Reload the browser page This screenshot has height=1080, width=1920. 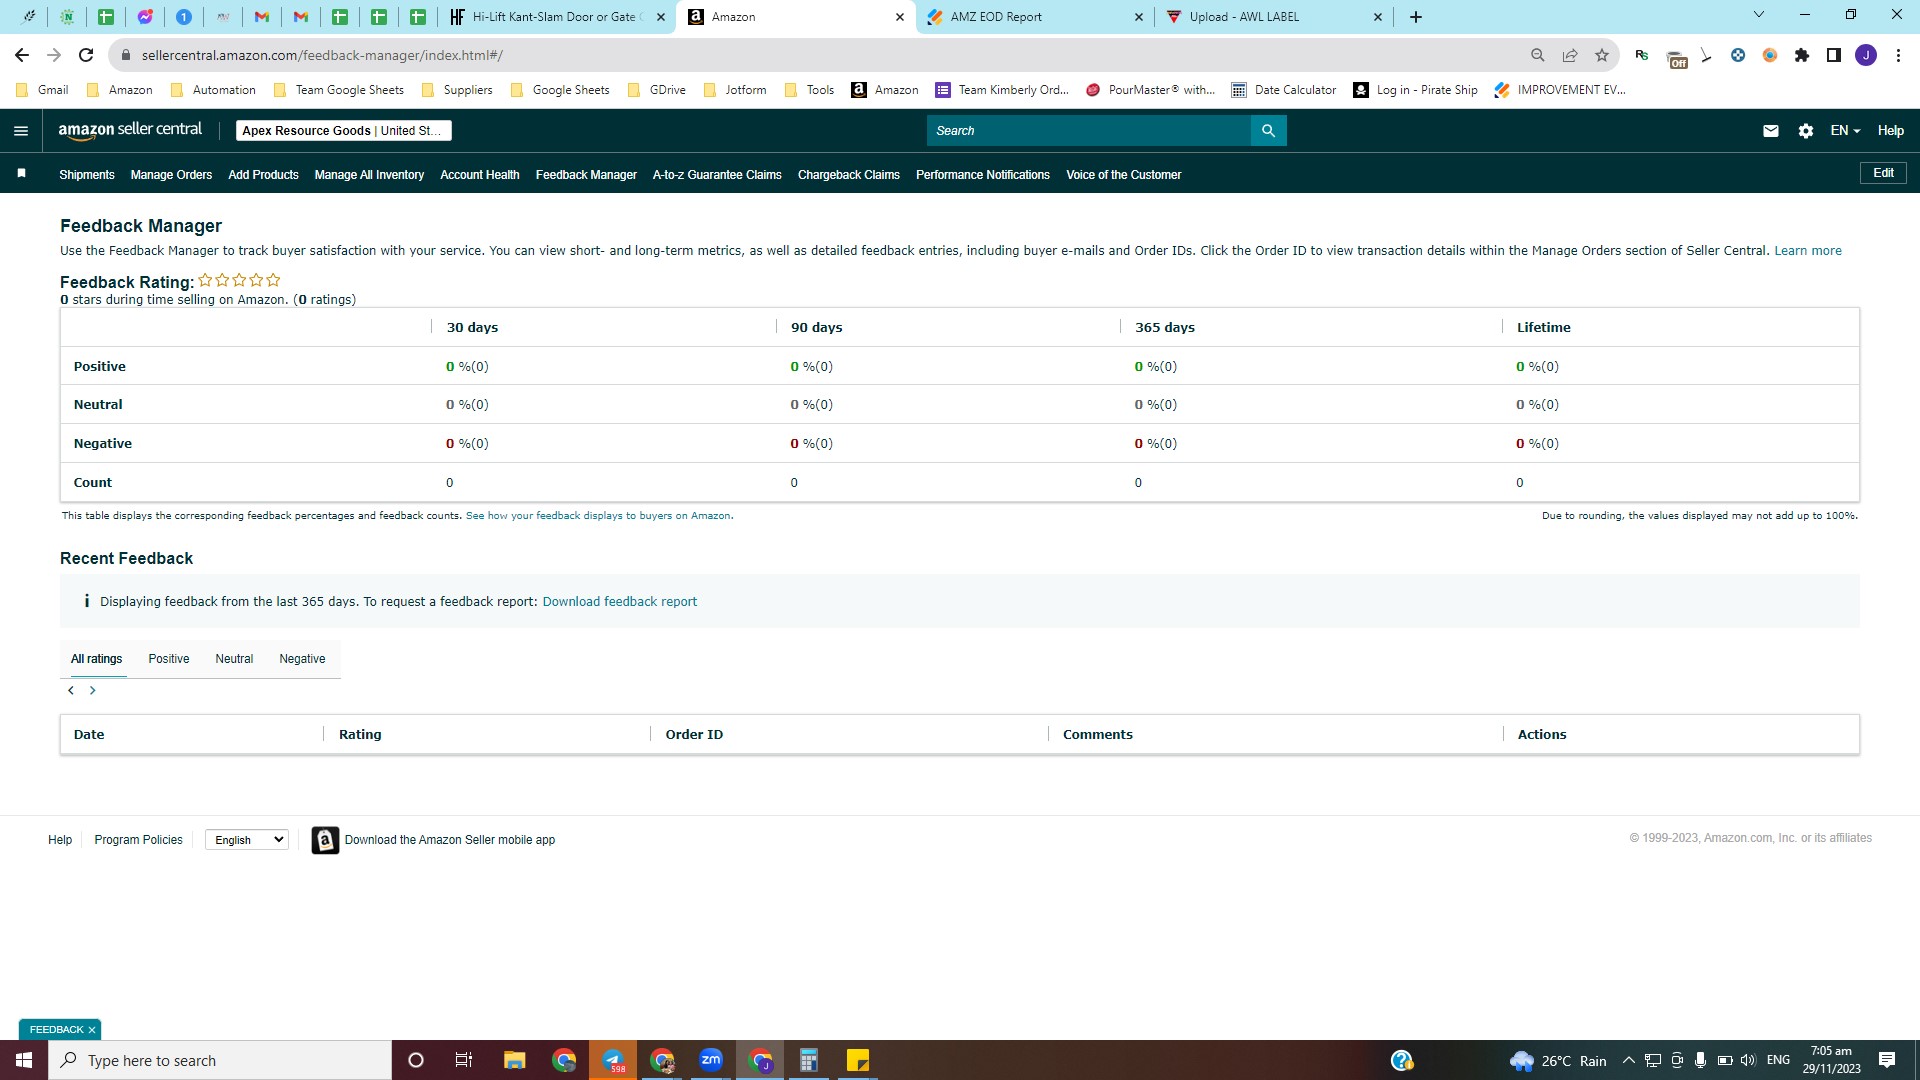pyautogui.click(x=86, y=55)
